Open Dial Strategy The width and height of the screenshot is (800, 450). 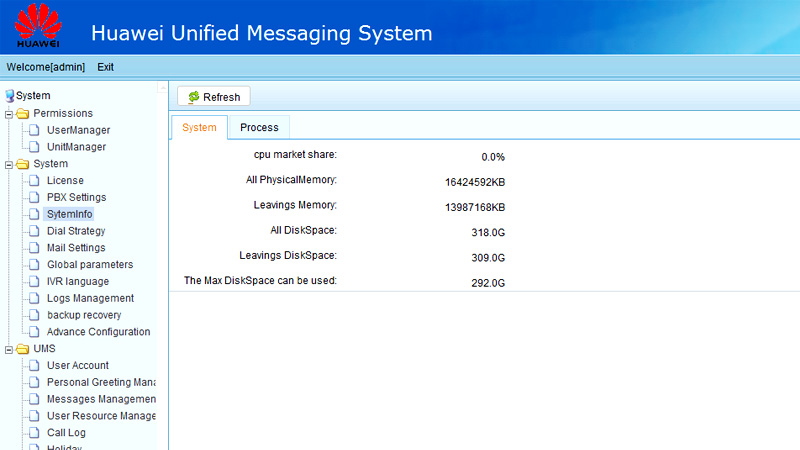[76, 231]
